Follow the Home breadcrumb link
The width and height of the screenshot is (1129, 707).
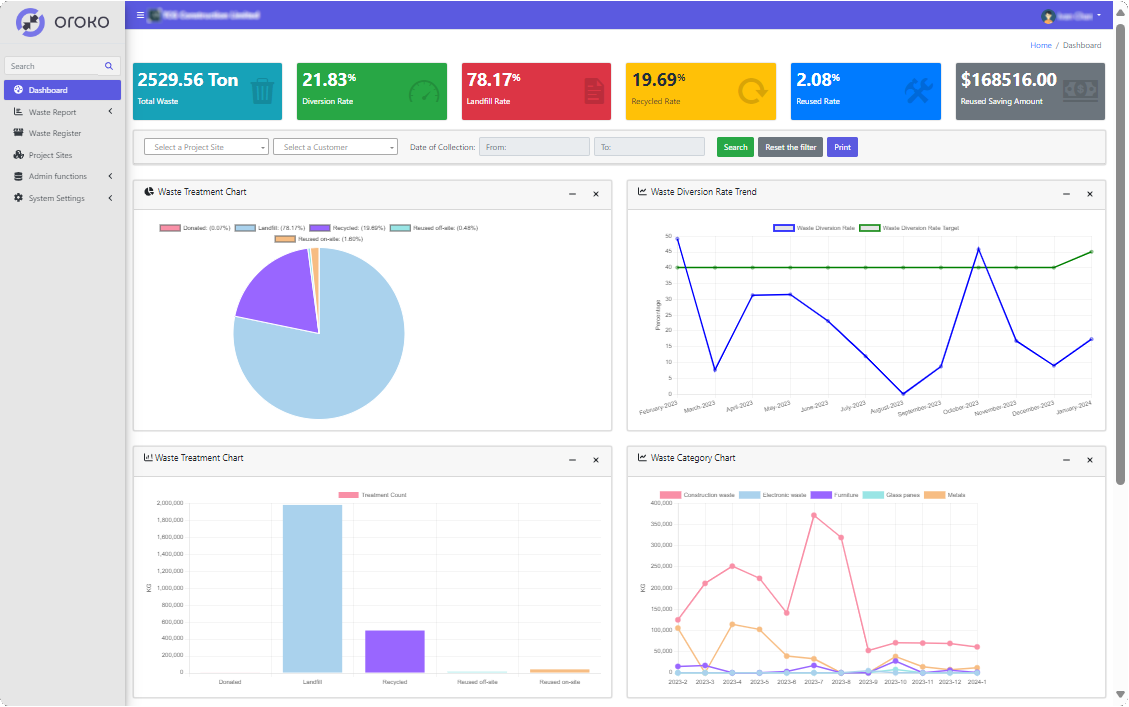coord(1041,45)
